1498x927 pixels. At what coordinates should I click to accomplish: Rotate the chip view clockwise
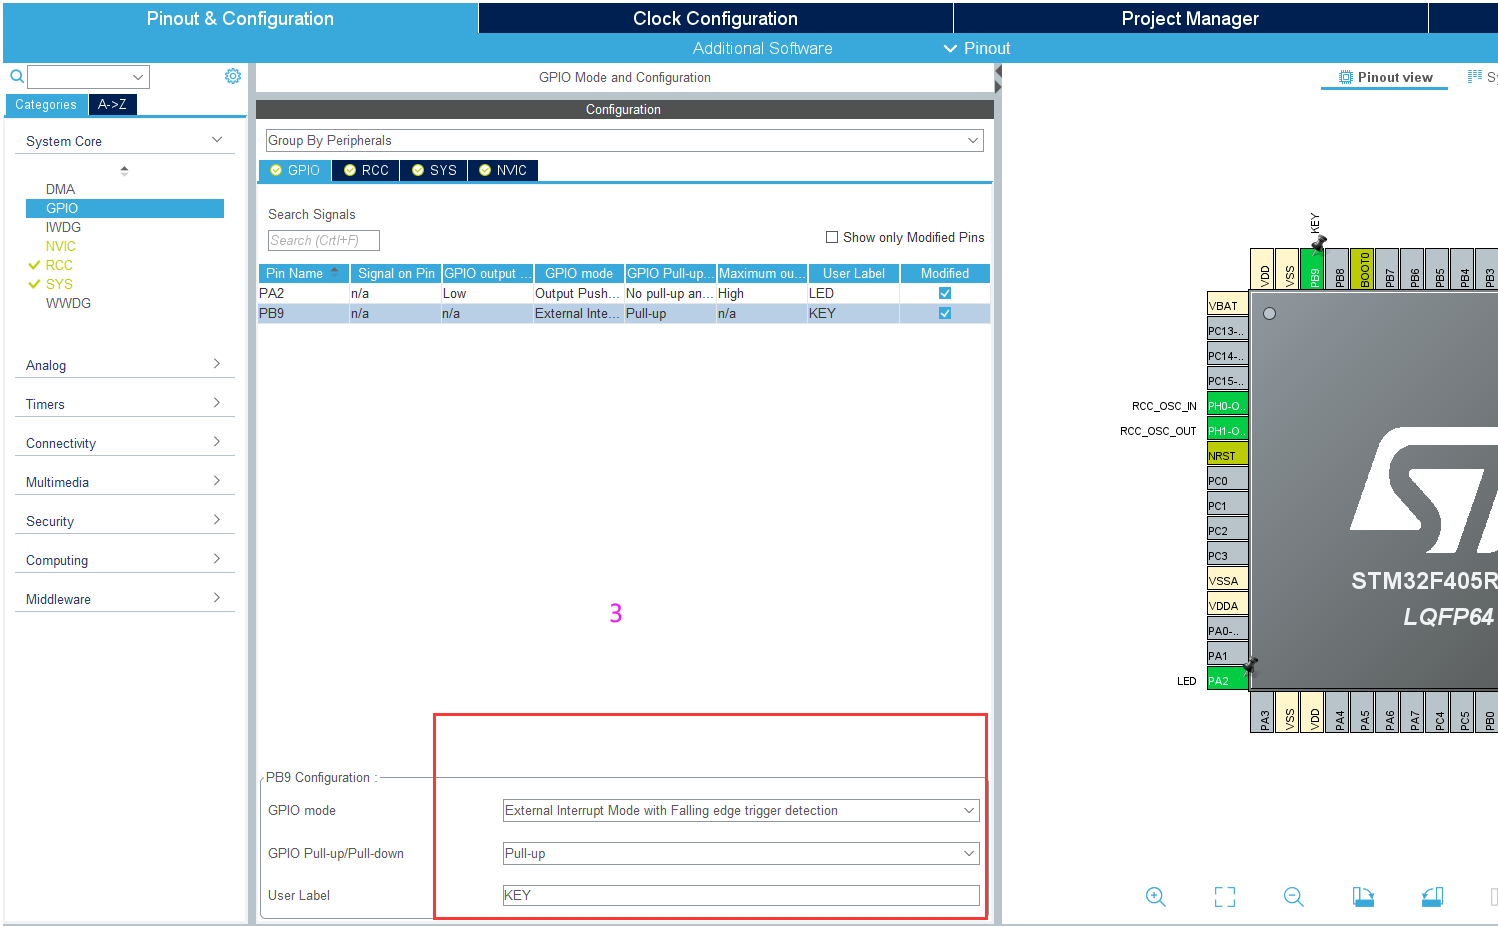click(1363, 897)
